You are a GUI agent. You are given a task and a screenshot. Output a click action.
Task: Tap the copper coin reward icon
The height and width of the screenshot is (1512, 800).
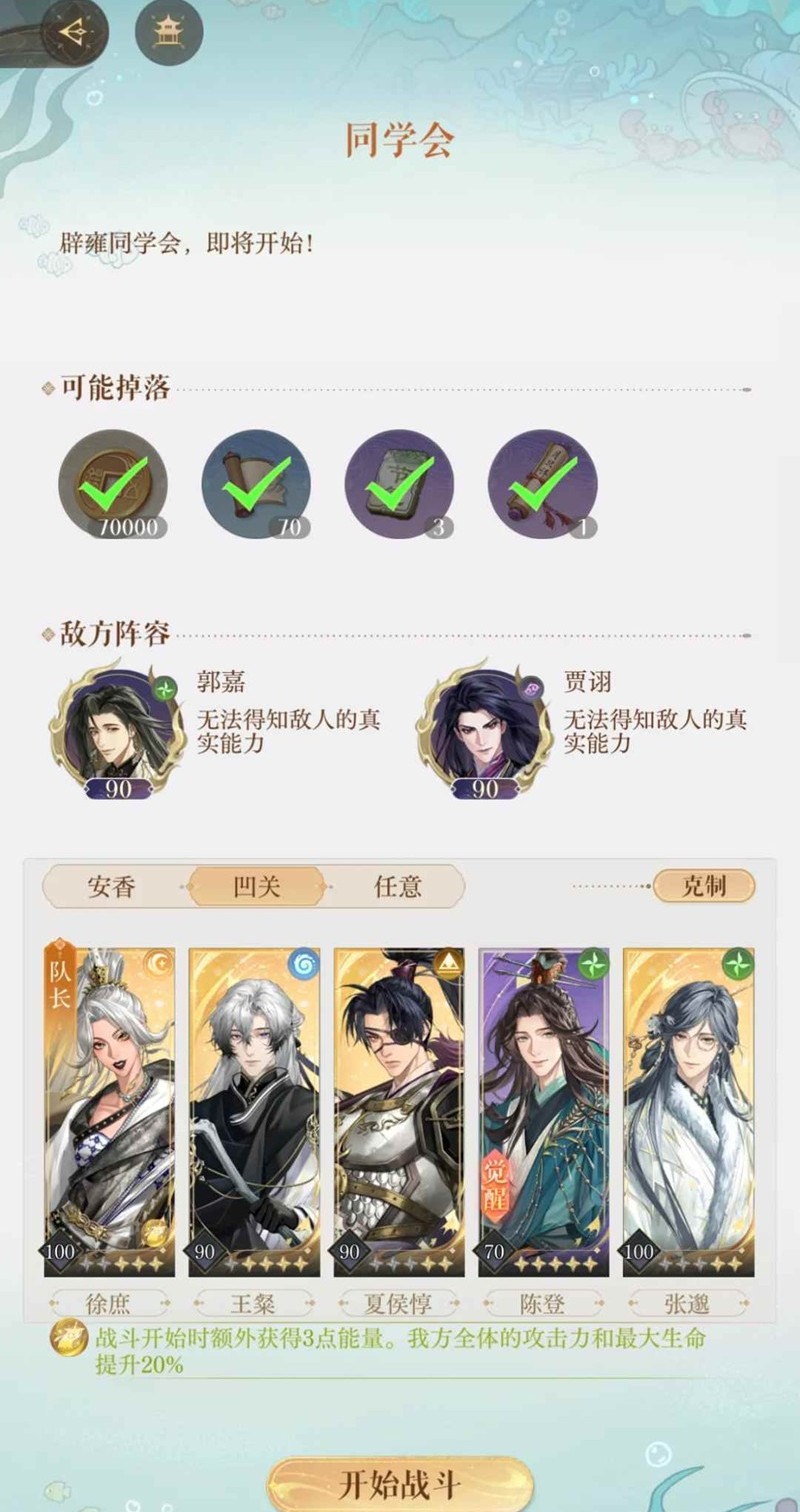click(112, 485)
